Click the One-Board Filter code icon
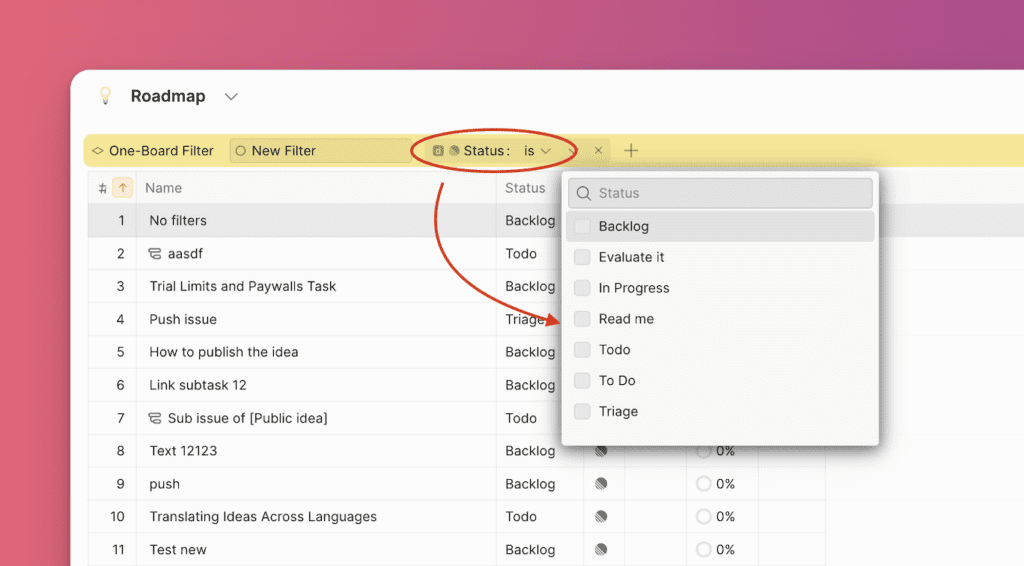The width and height of the screenshot is (1024, 566). (97, 151)
